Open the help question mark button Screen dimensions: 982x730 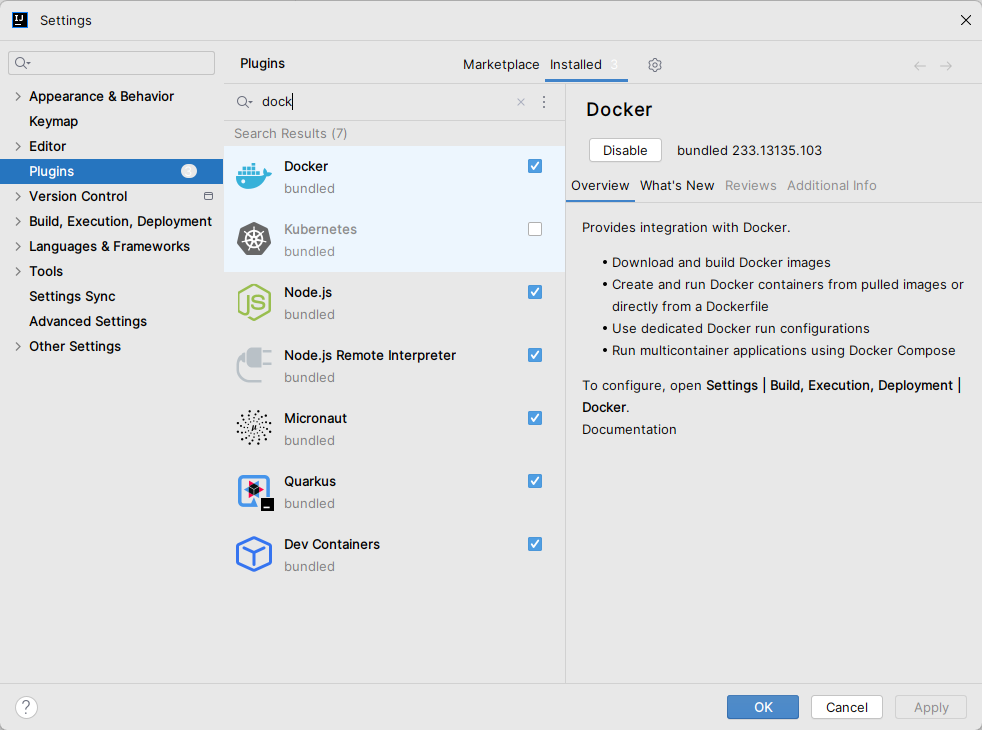point(26,707)
